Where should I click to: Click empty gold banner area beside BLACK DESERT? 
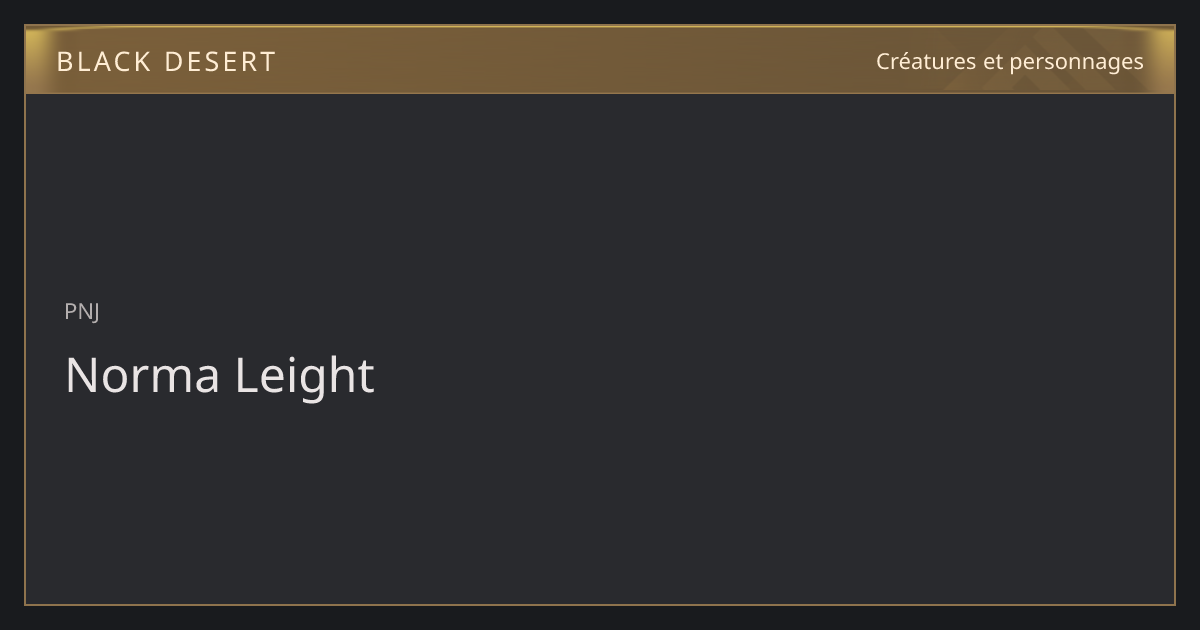(570, 60)
